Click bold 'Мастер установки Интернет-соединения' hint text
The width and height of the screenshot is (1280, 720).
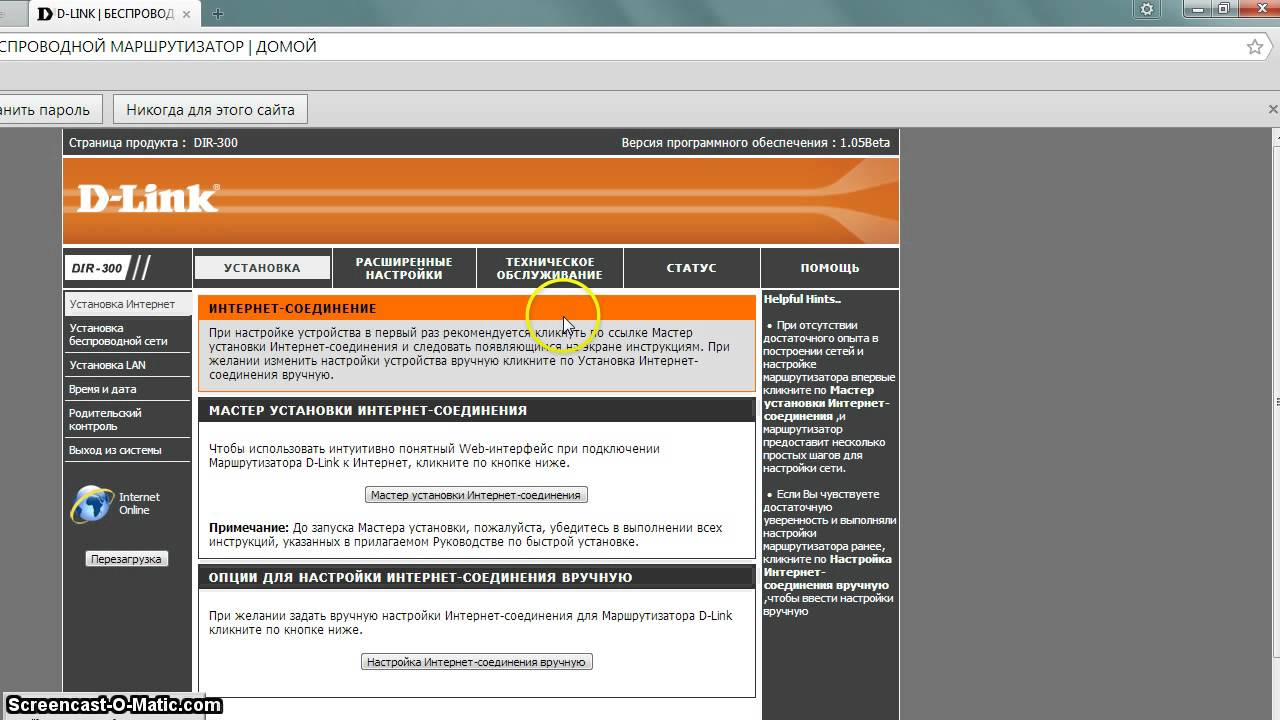tap(826, 403)
